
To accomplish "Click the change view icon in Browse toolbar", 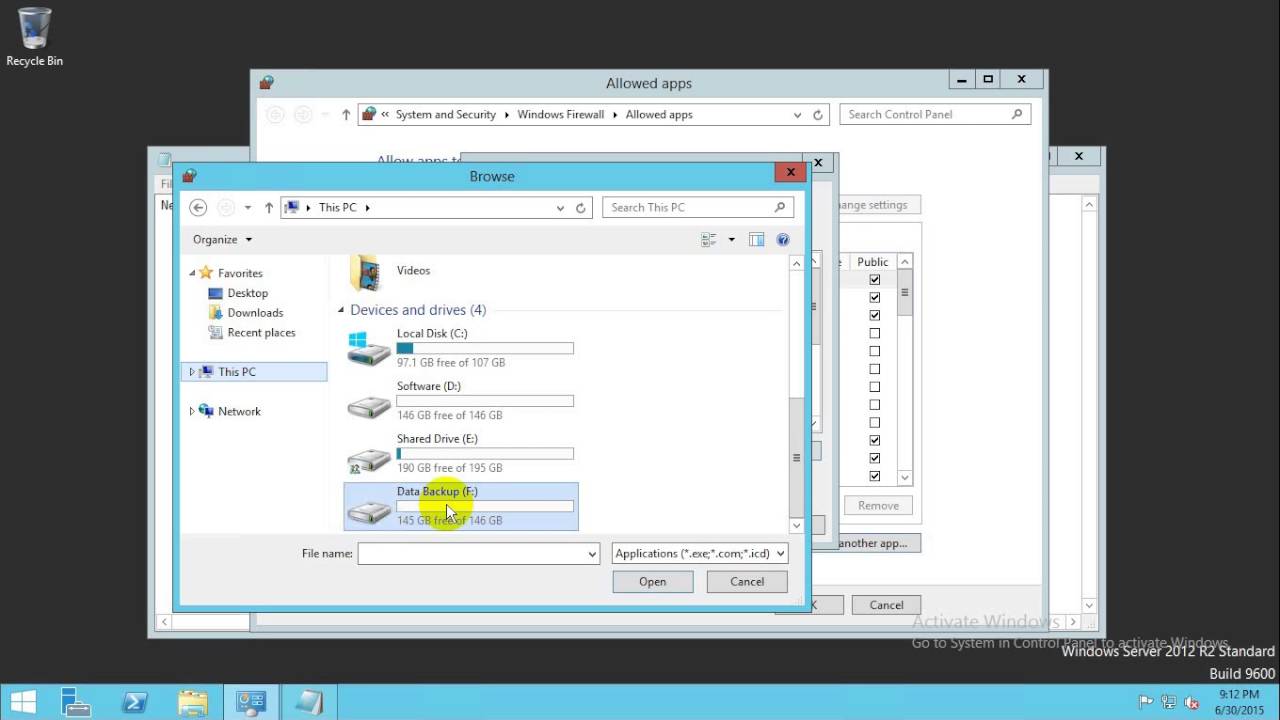I will [709, 239].
